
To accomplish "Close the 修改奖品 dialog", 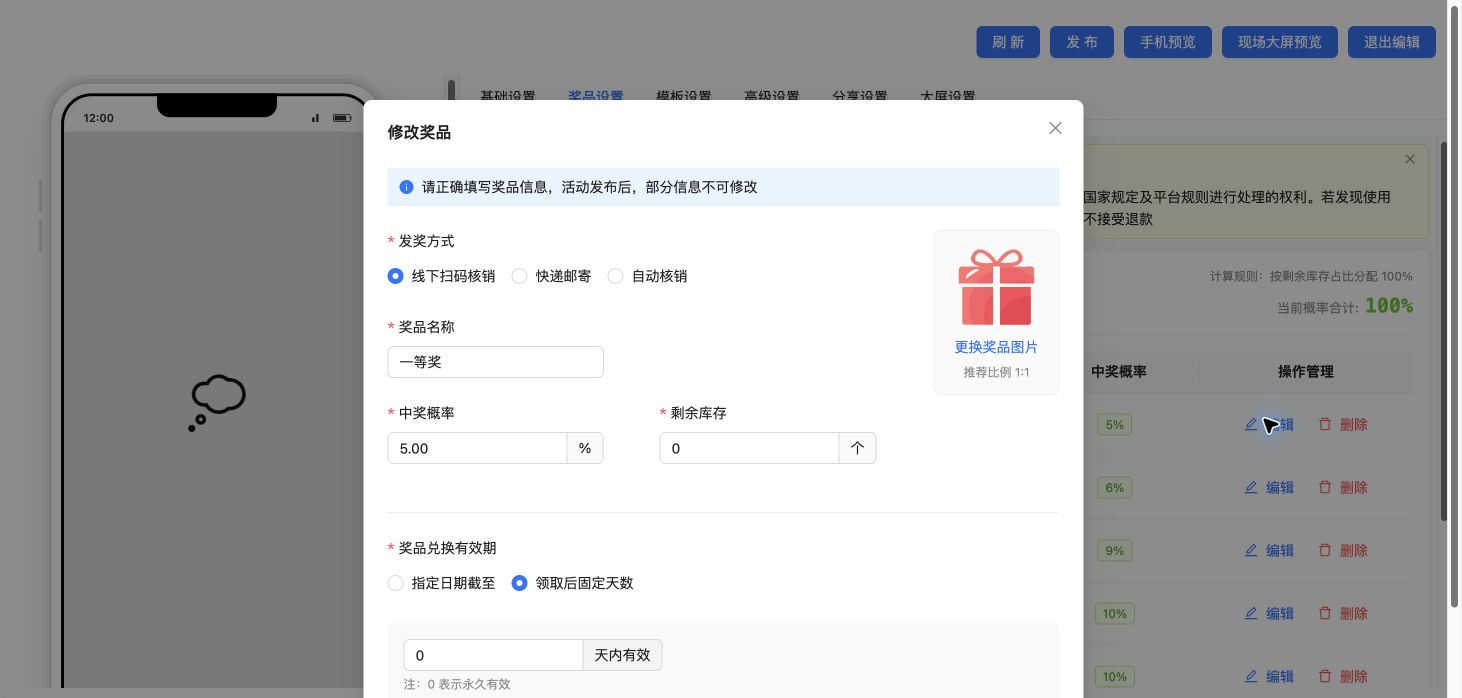I will 1055,128.
